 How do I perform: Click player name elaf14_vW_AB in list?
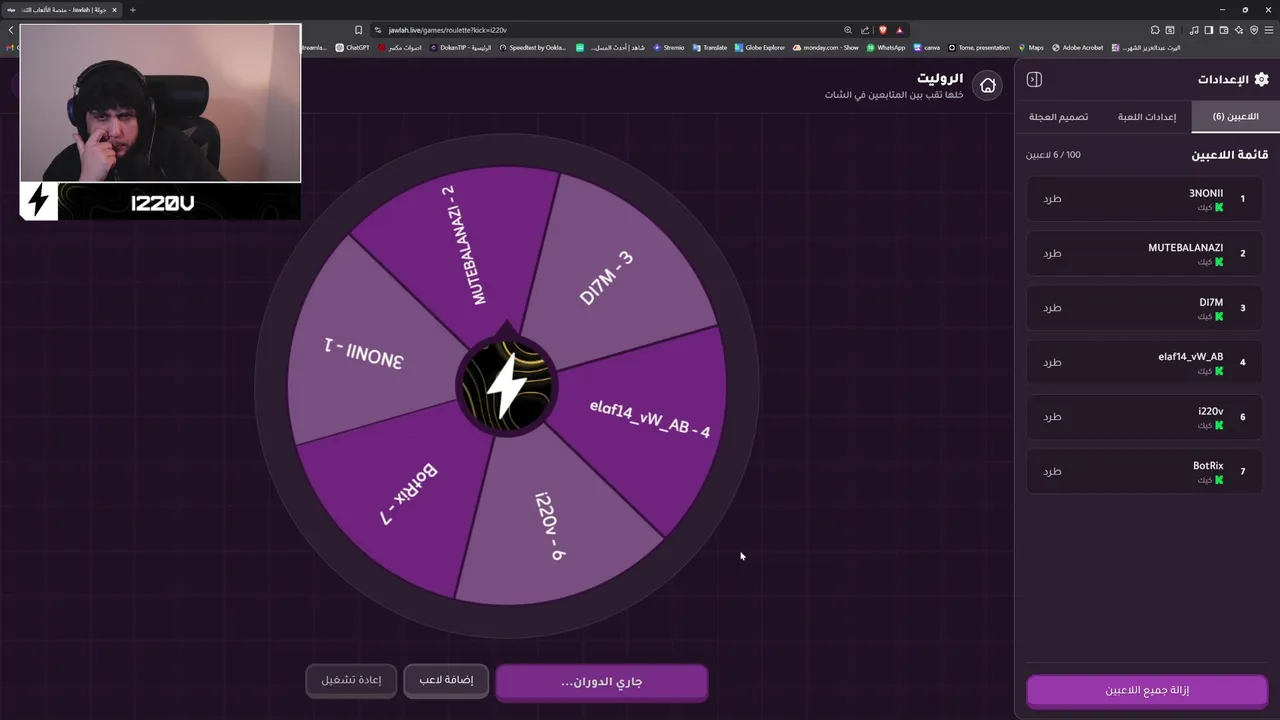(x=1191, y=357)
